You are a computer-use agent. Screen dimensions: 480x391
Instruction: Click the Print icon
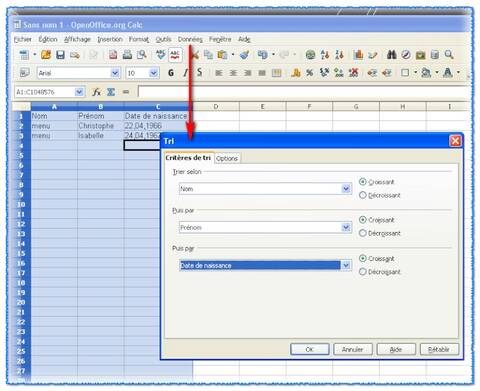click(x=127, y=55)
